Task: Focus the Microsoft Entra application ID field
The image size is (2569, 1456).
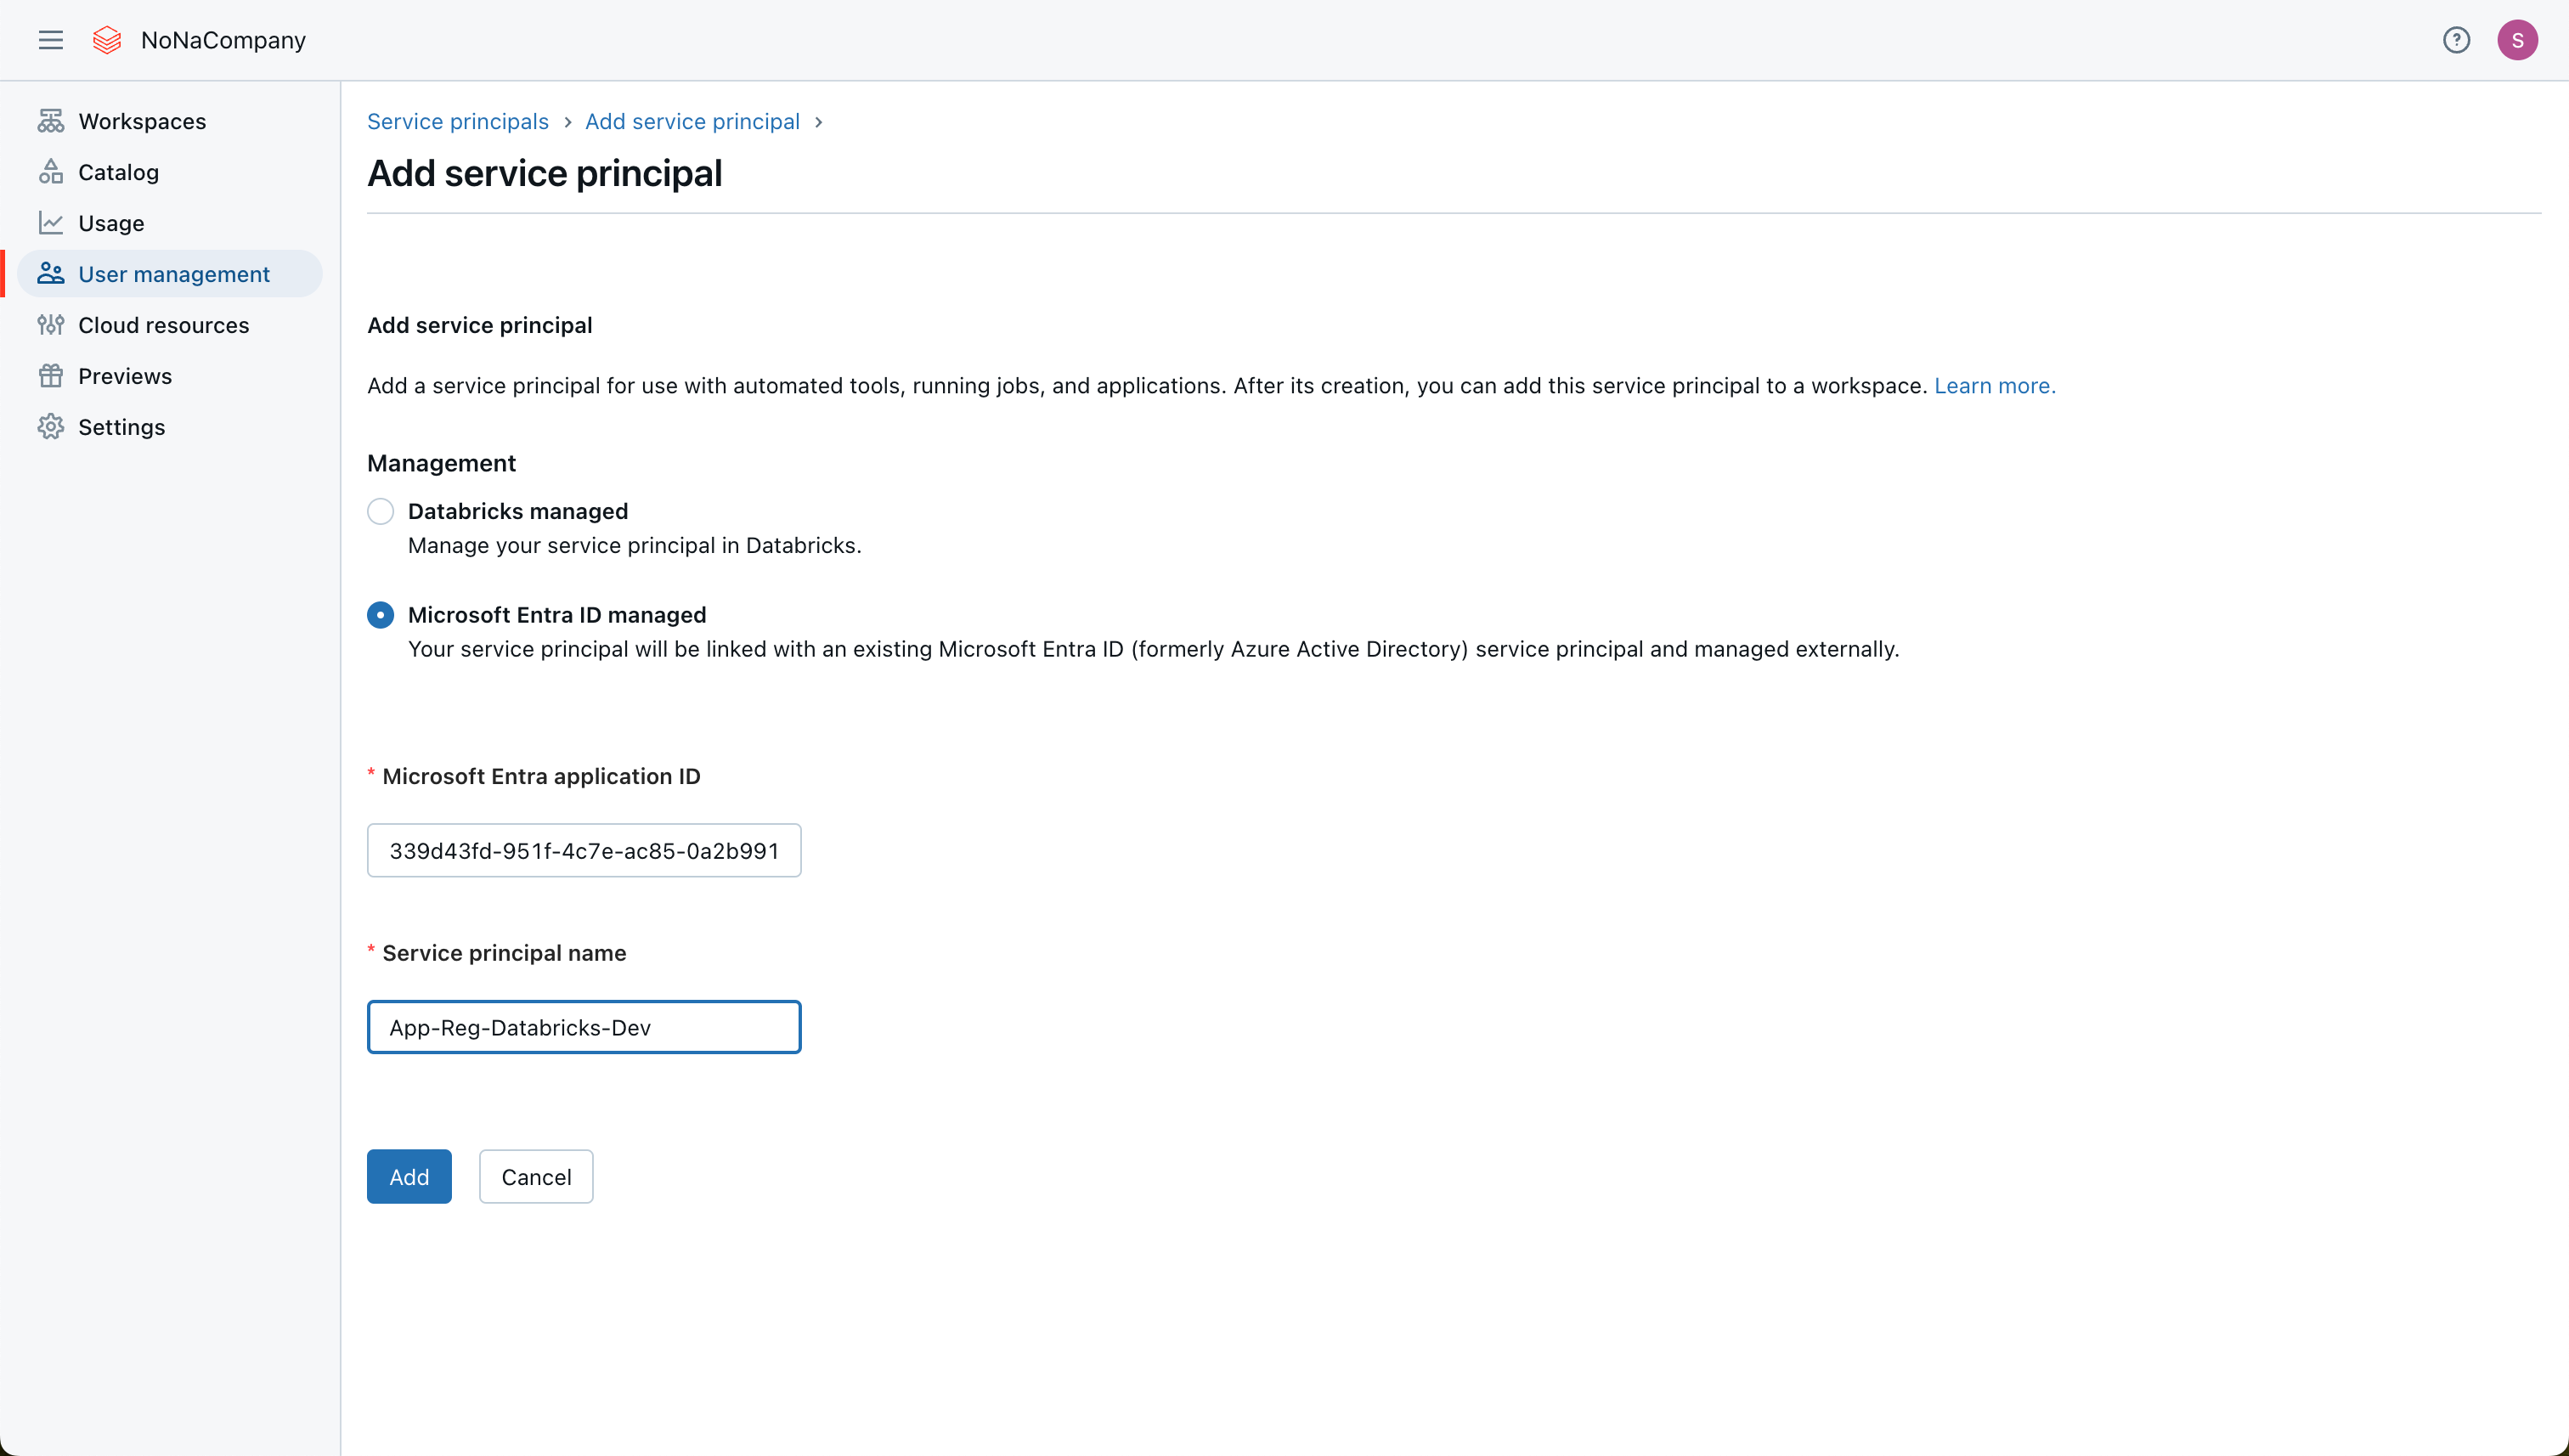Action: tap(583, 850)
